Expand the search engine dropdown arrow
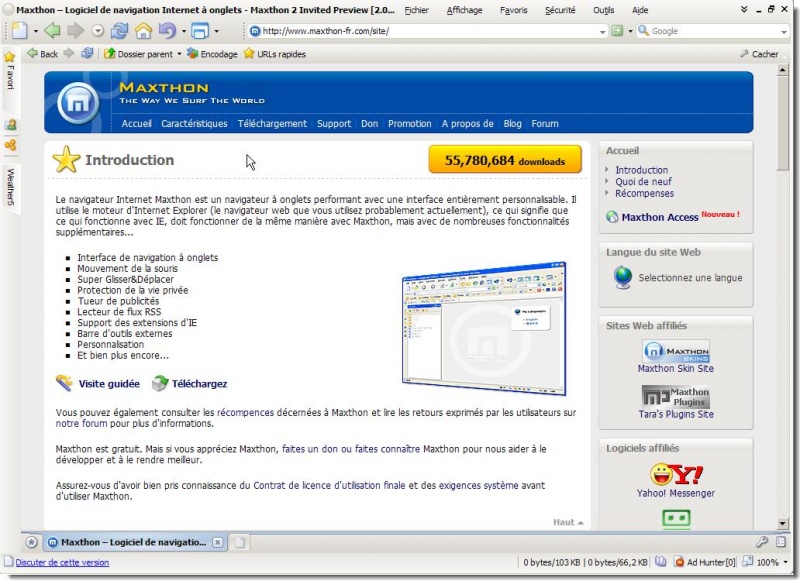Viewport: 800px width, 581px height. (x=784, y=32)
